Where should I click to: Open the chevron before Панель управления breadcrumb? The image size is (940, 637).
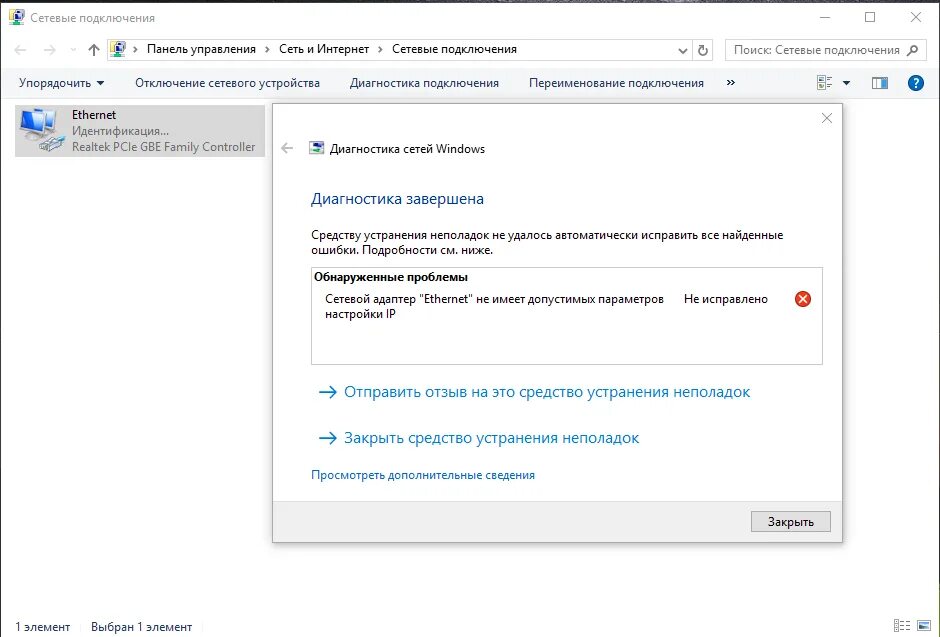click(135, 49)
